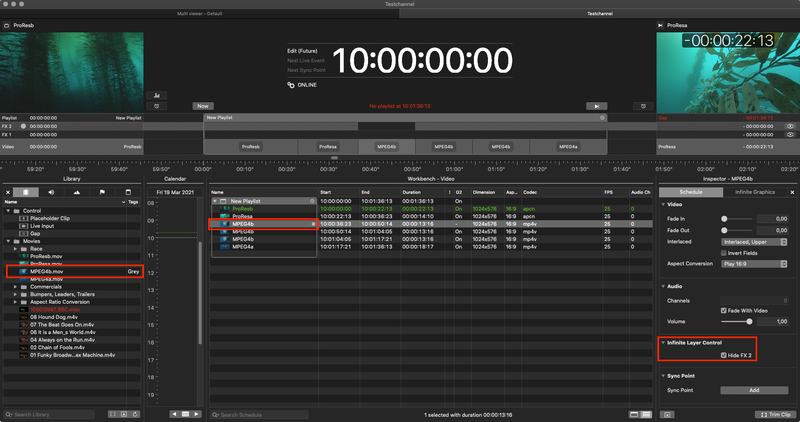Close the Inspector with the X button
800x422 pixels.
(x=792, y=192)
